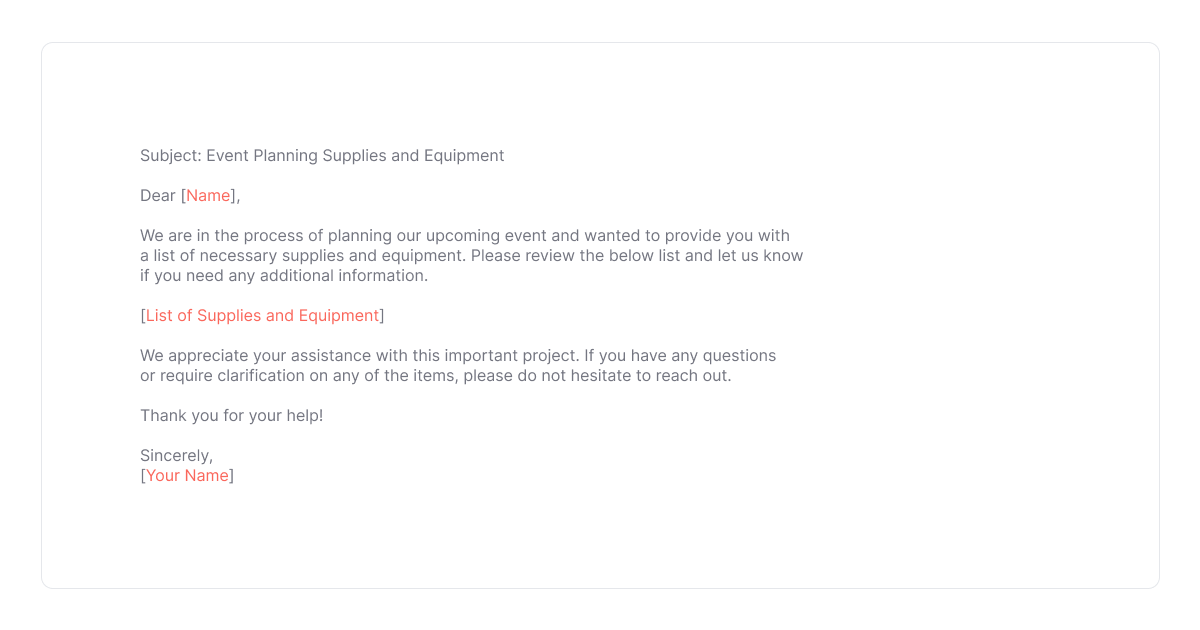Click the "Sincerely," closing text
1200x630 pixels.
pyautogui.click(x=176, y=456)
